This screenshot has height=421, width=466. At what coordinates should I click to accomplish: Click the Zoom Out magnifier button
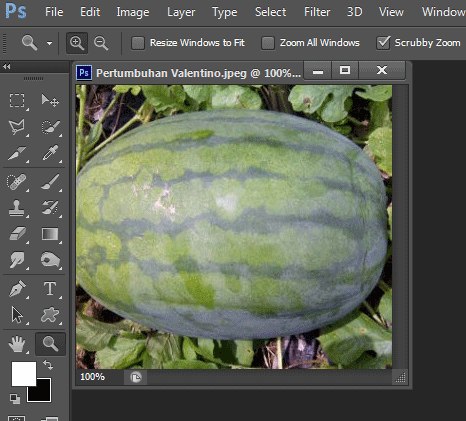click(x=101, y=43)
